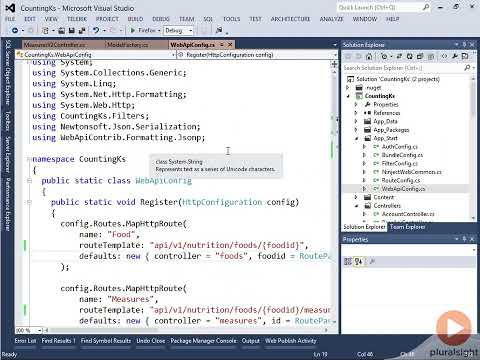The height and width of the screenshot is (360, 480).
Task: Click the Solution Explorer search magnifier icon
Action: (467, 68)
